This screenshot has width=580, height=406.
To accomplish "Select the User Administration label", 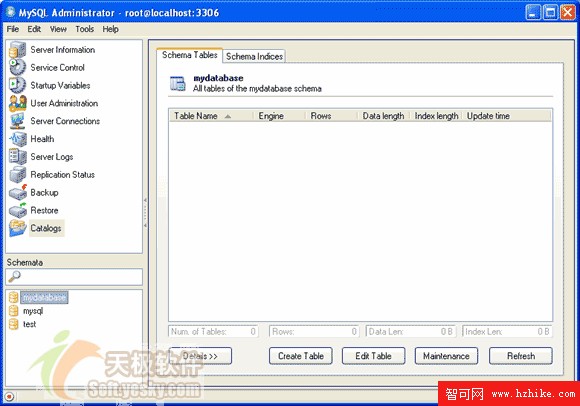I will point(64,103).
